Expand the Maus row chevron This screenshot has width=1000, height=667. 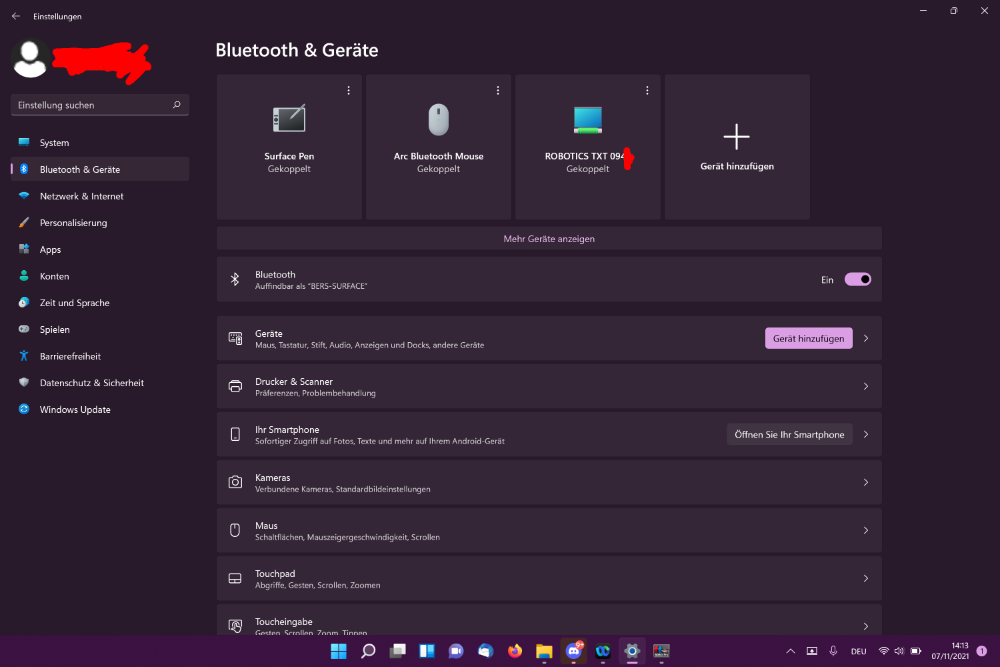coord(866,531)
